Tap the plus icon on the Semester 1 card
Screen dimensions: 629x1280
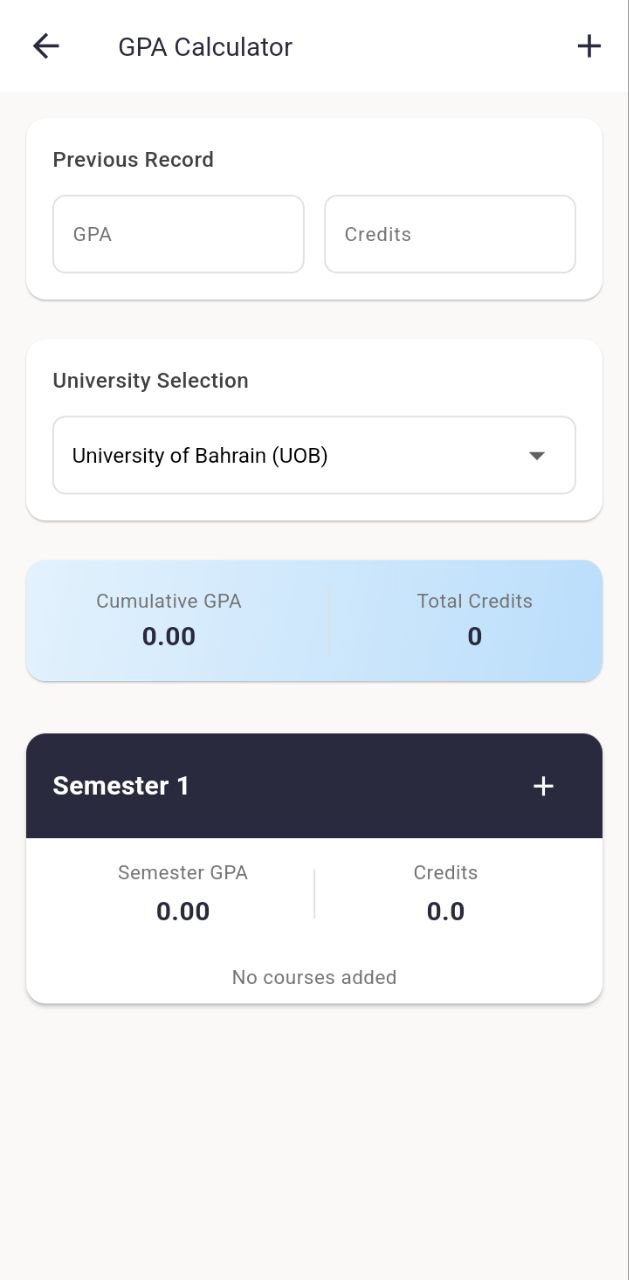pyautogui.click(x=543, y=786)
